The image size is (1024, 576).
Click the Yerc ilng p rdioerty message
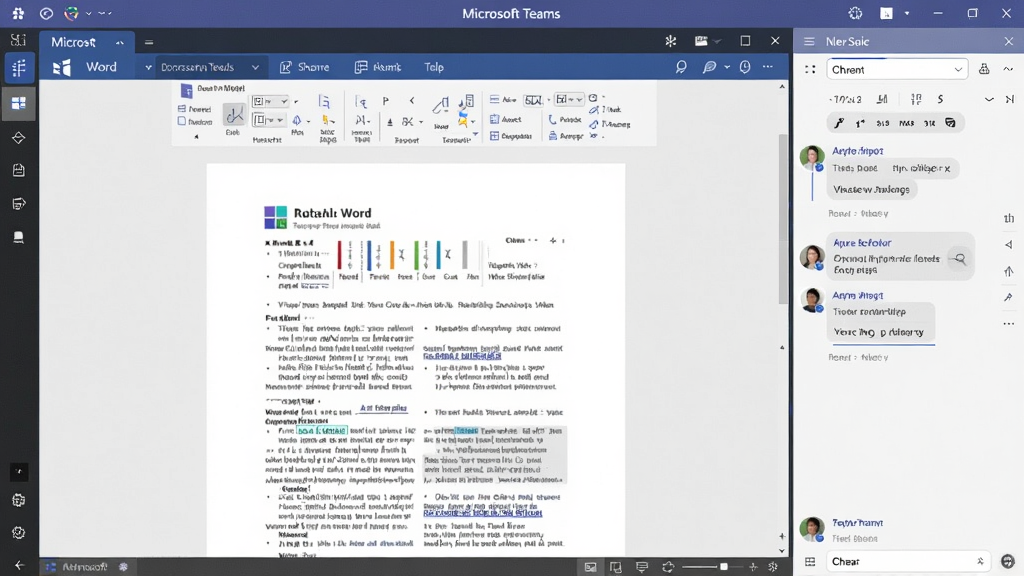(x=878, y=332)
